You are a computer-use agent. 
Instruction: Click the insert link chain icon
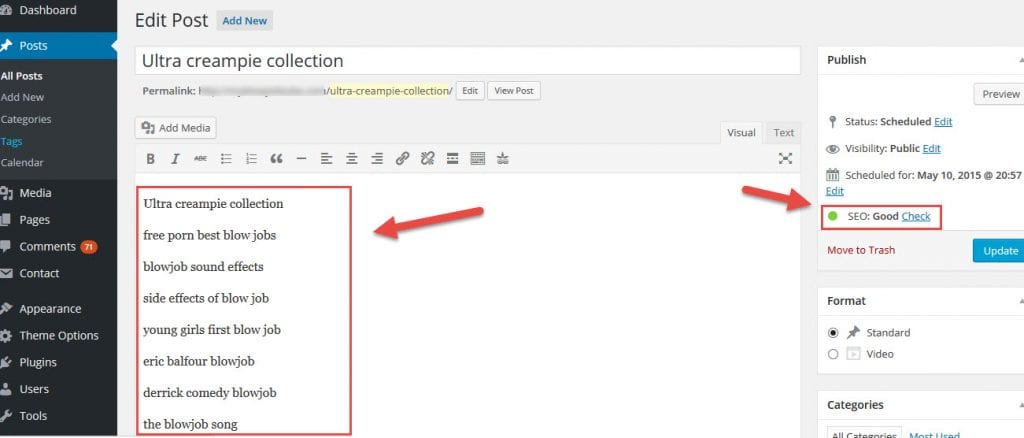pos(402,158)
